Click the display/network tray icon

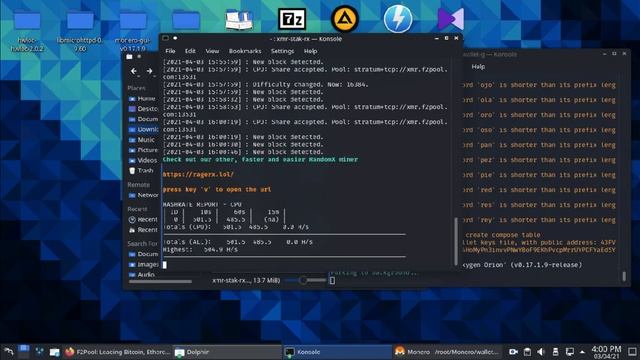pos(569,352)
